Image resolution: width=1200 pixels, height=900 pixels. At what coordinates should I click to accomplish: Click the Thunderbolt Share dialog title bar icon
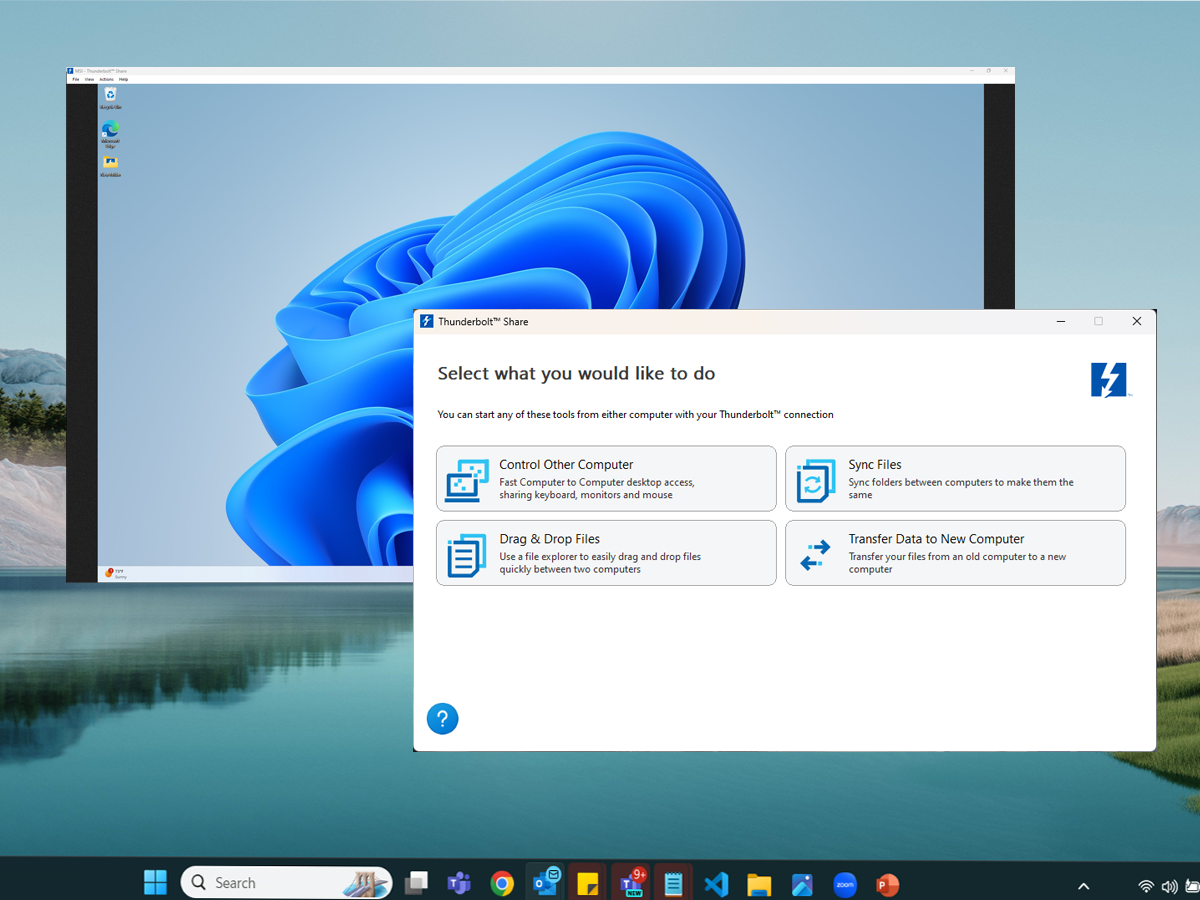[427, 322]
